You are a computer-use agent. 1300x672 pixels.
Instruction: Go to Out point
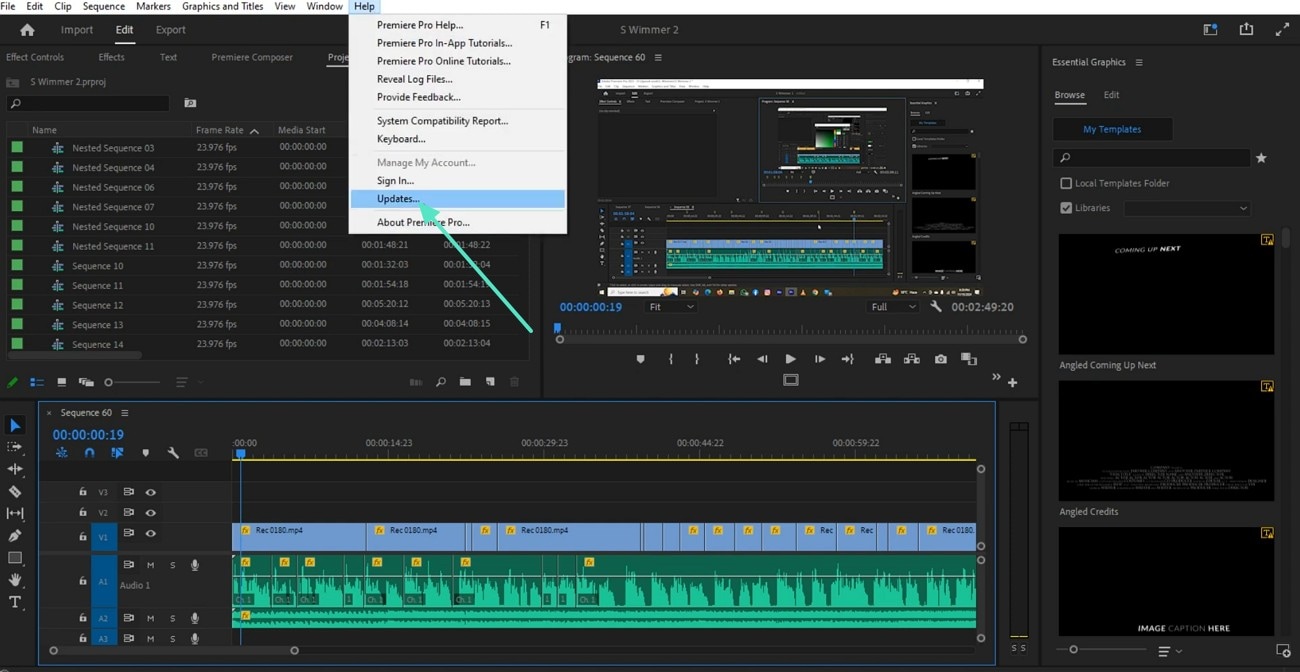pos(848,359)
